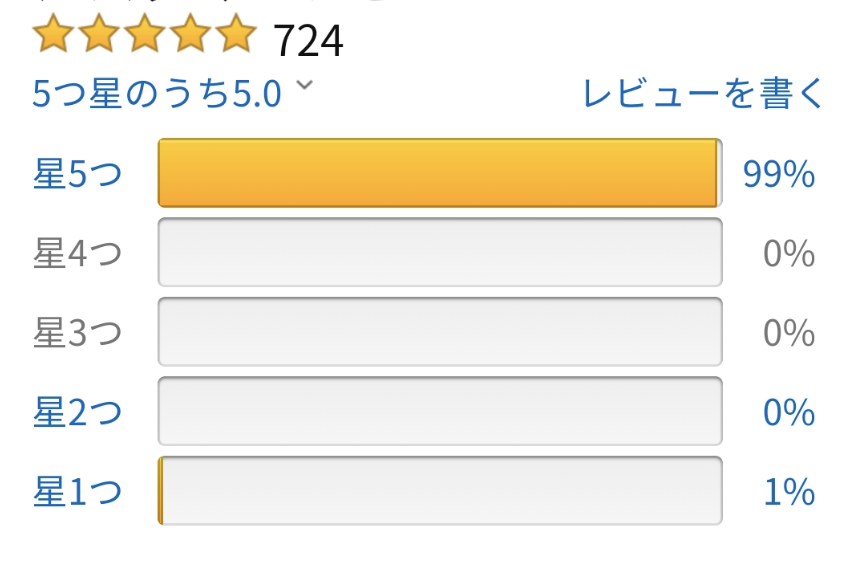This screenshot has width=864, height=566.
Task: Click the fourth gold star icon
Action: tap(191, 34)
